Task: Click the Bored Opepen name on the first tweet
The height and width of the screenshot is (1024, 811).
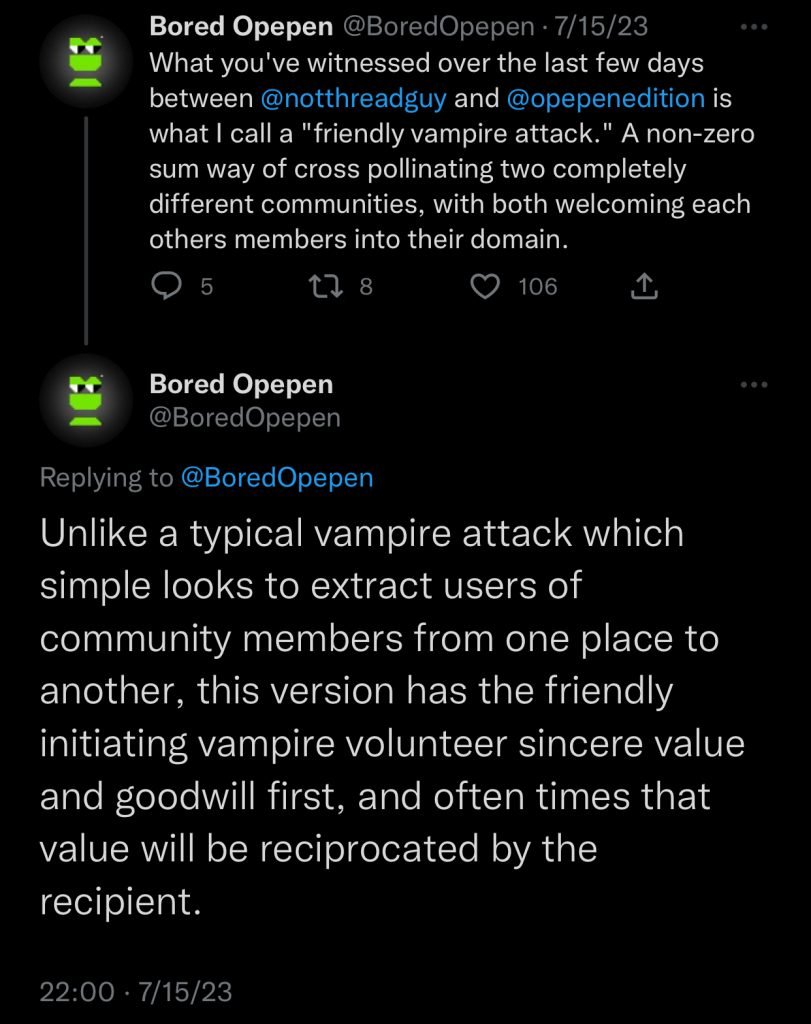Action: (x=240, y=28)
